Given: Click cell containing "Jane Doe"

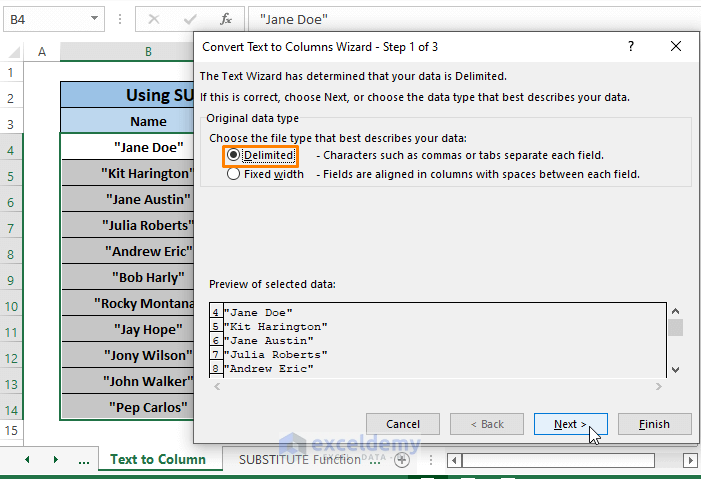Looking at the screenshot, I should 127,147.
